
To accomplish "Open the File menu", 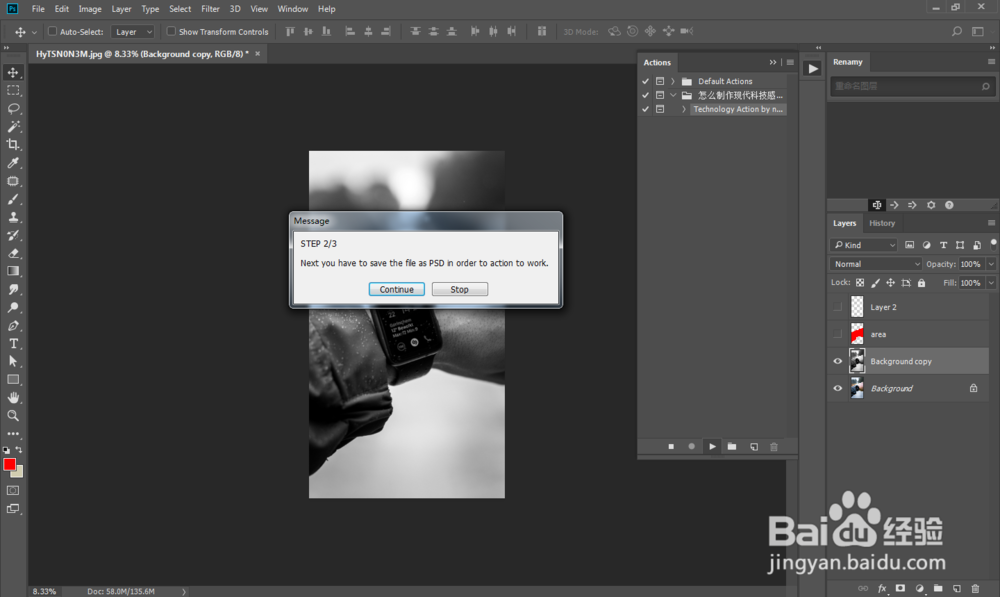I will click(38, 9).
